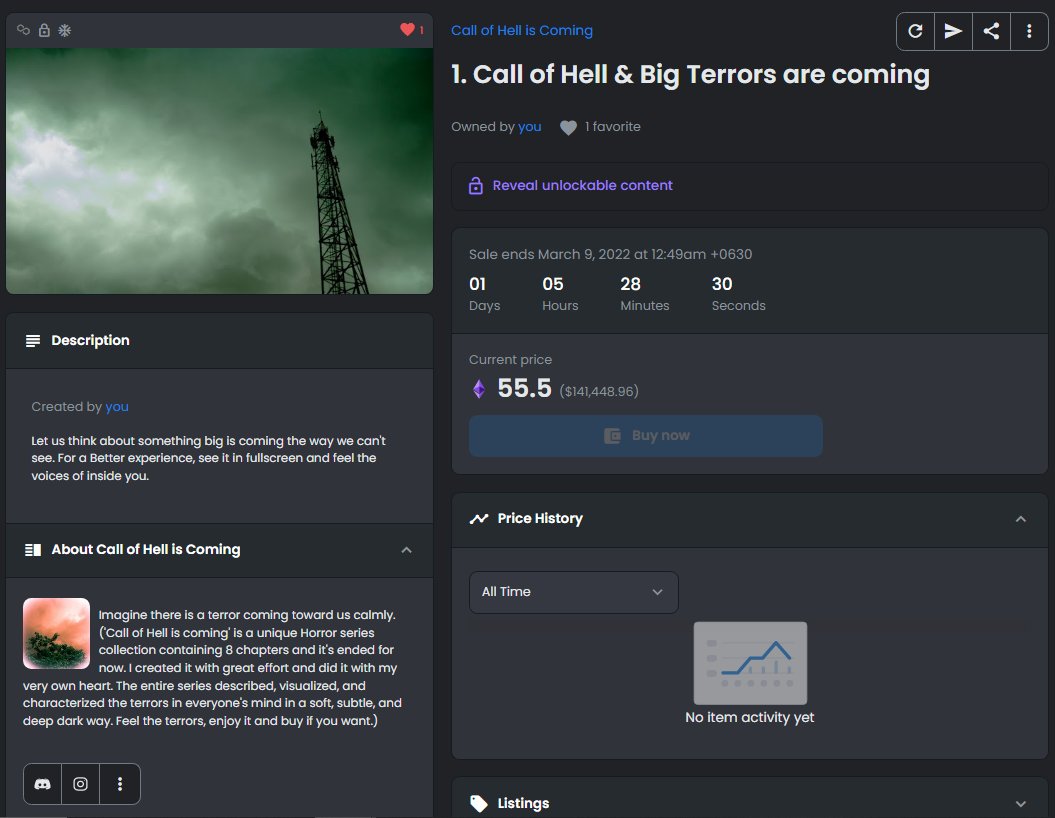Viewport: 1055px width, 818px height.
Task: Click the red heart favorite icon on image
Action: [407, 30]
